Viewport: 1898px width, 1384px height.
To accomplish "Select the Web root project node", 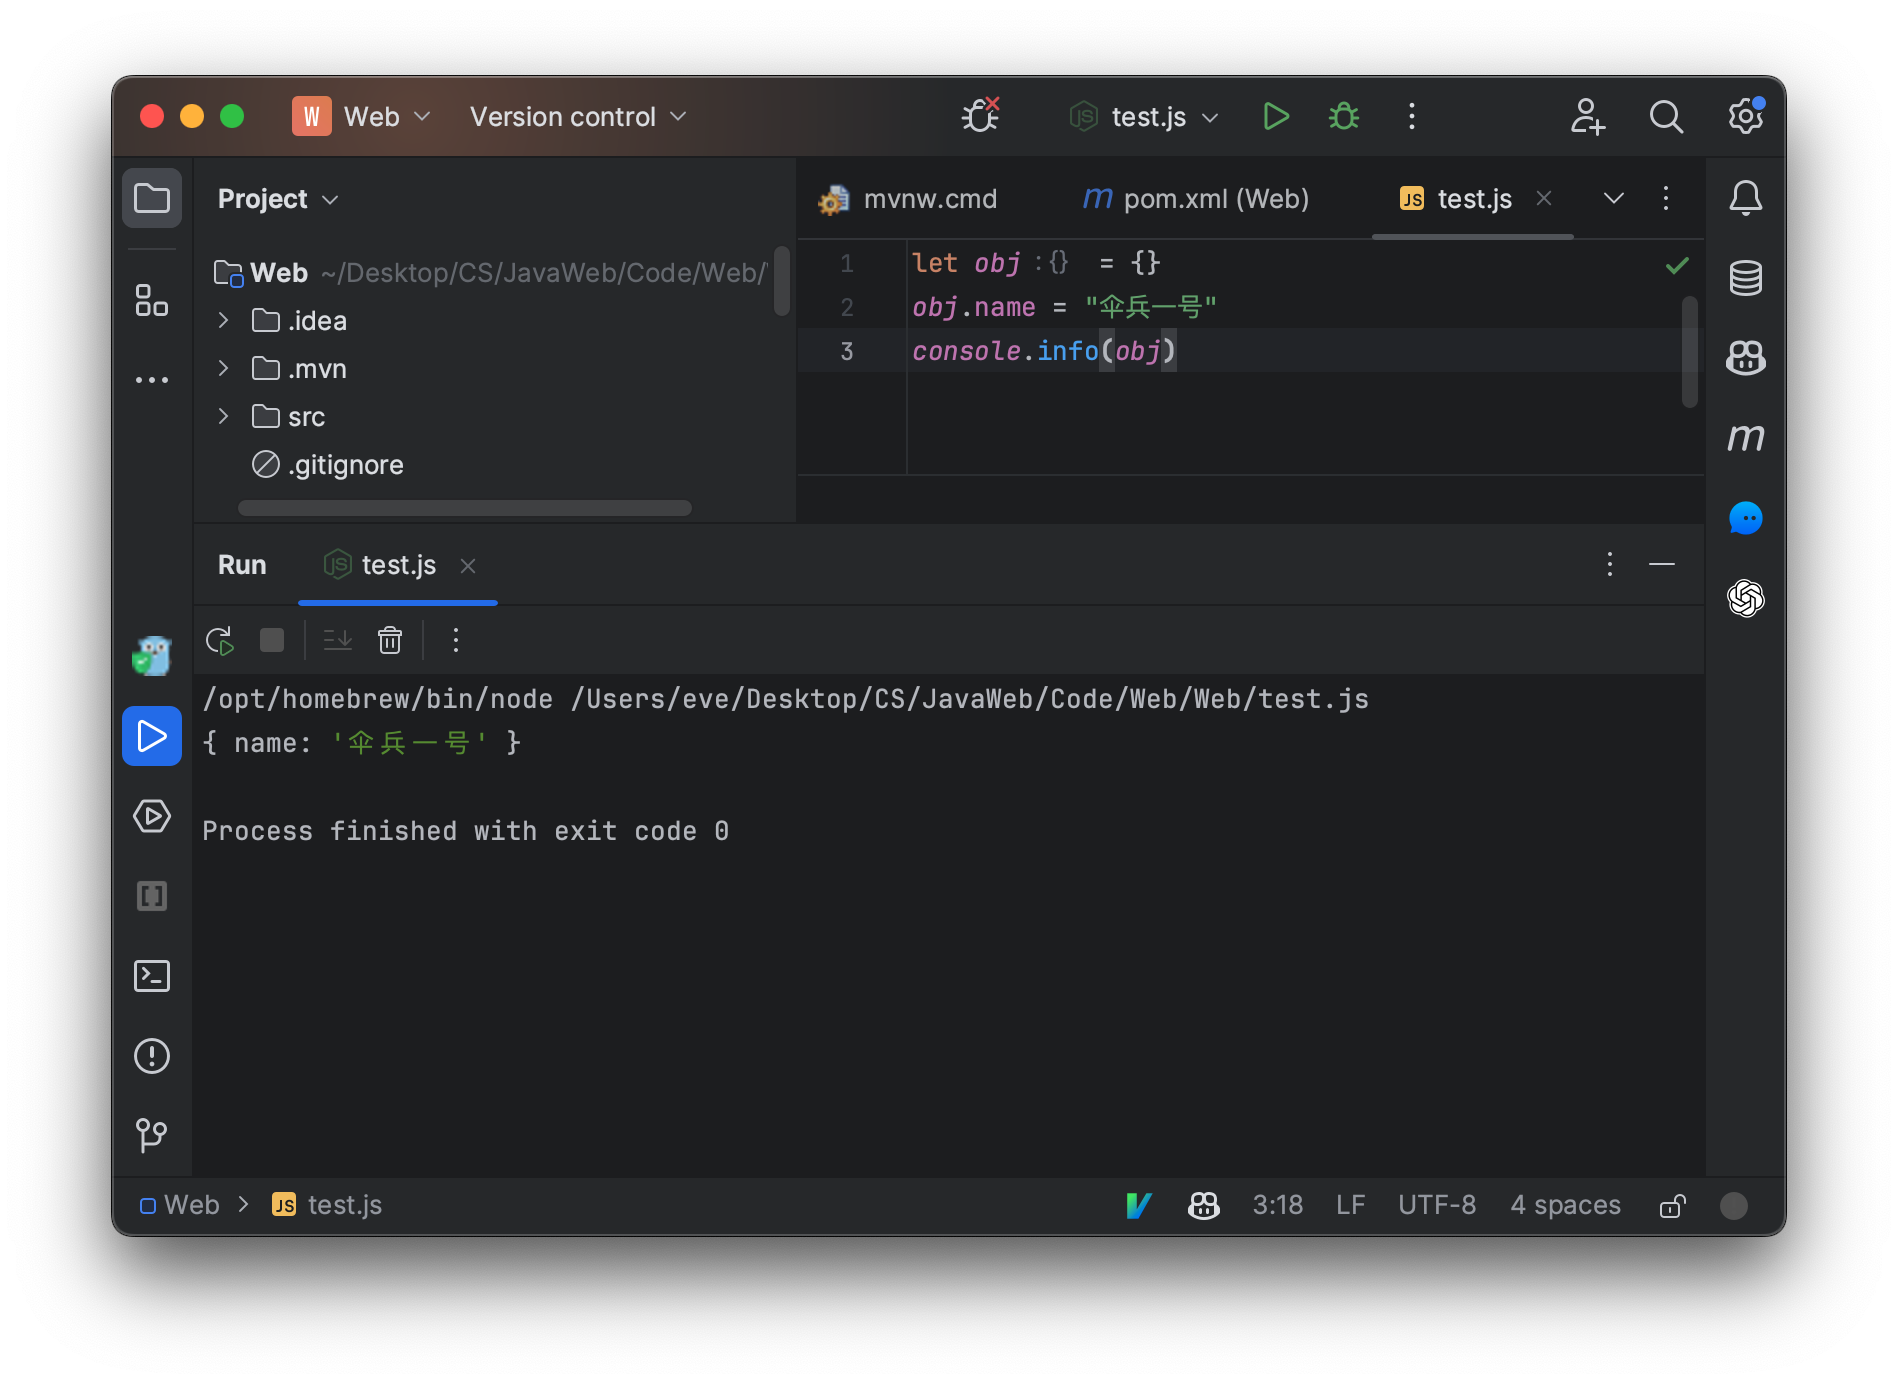I will coord(490,272).
